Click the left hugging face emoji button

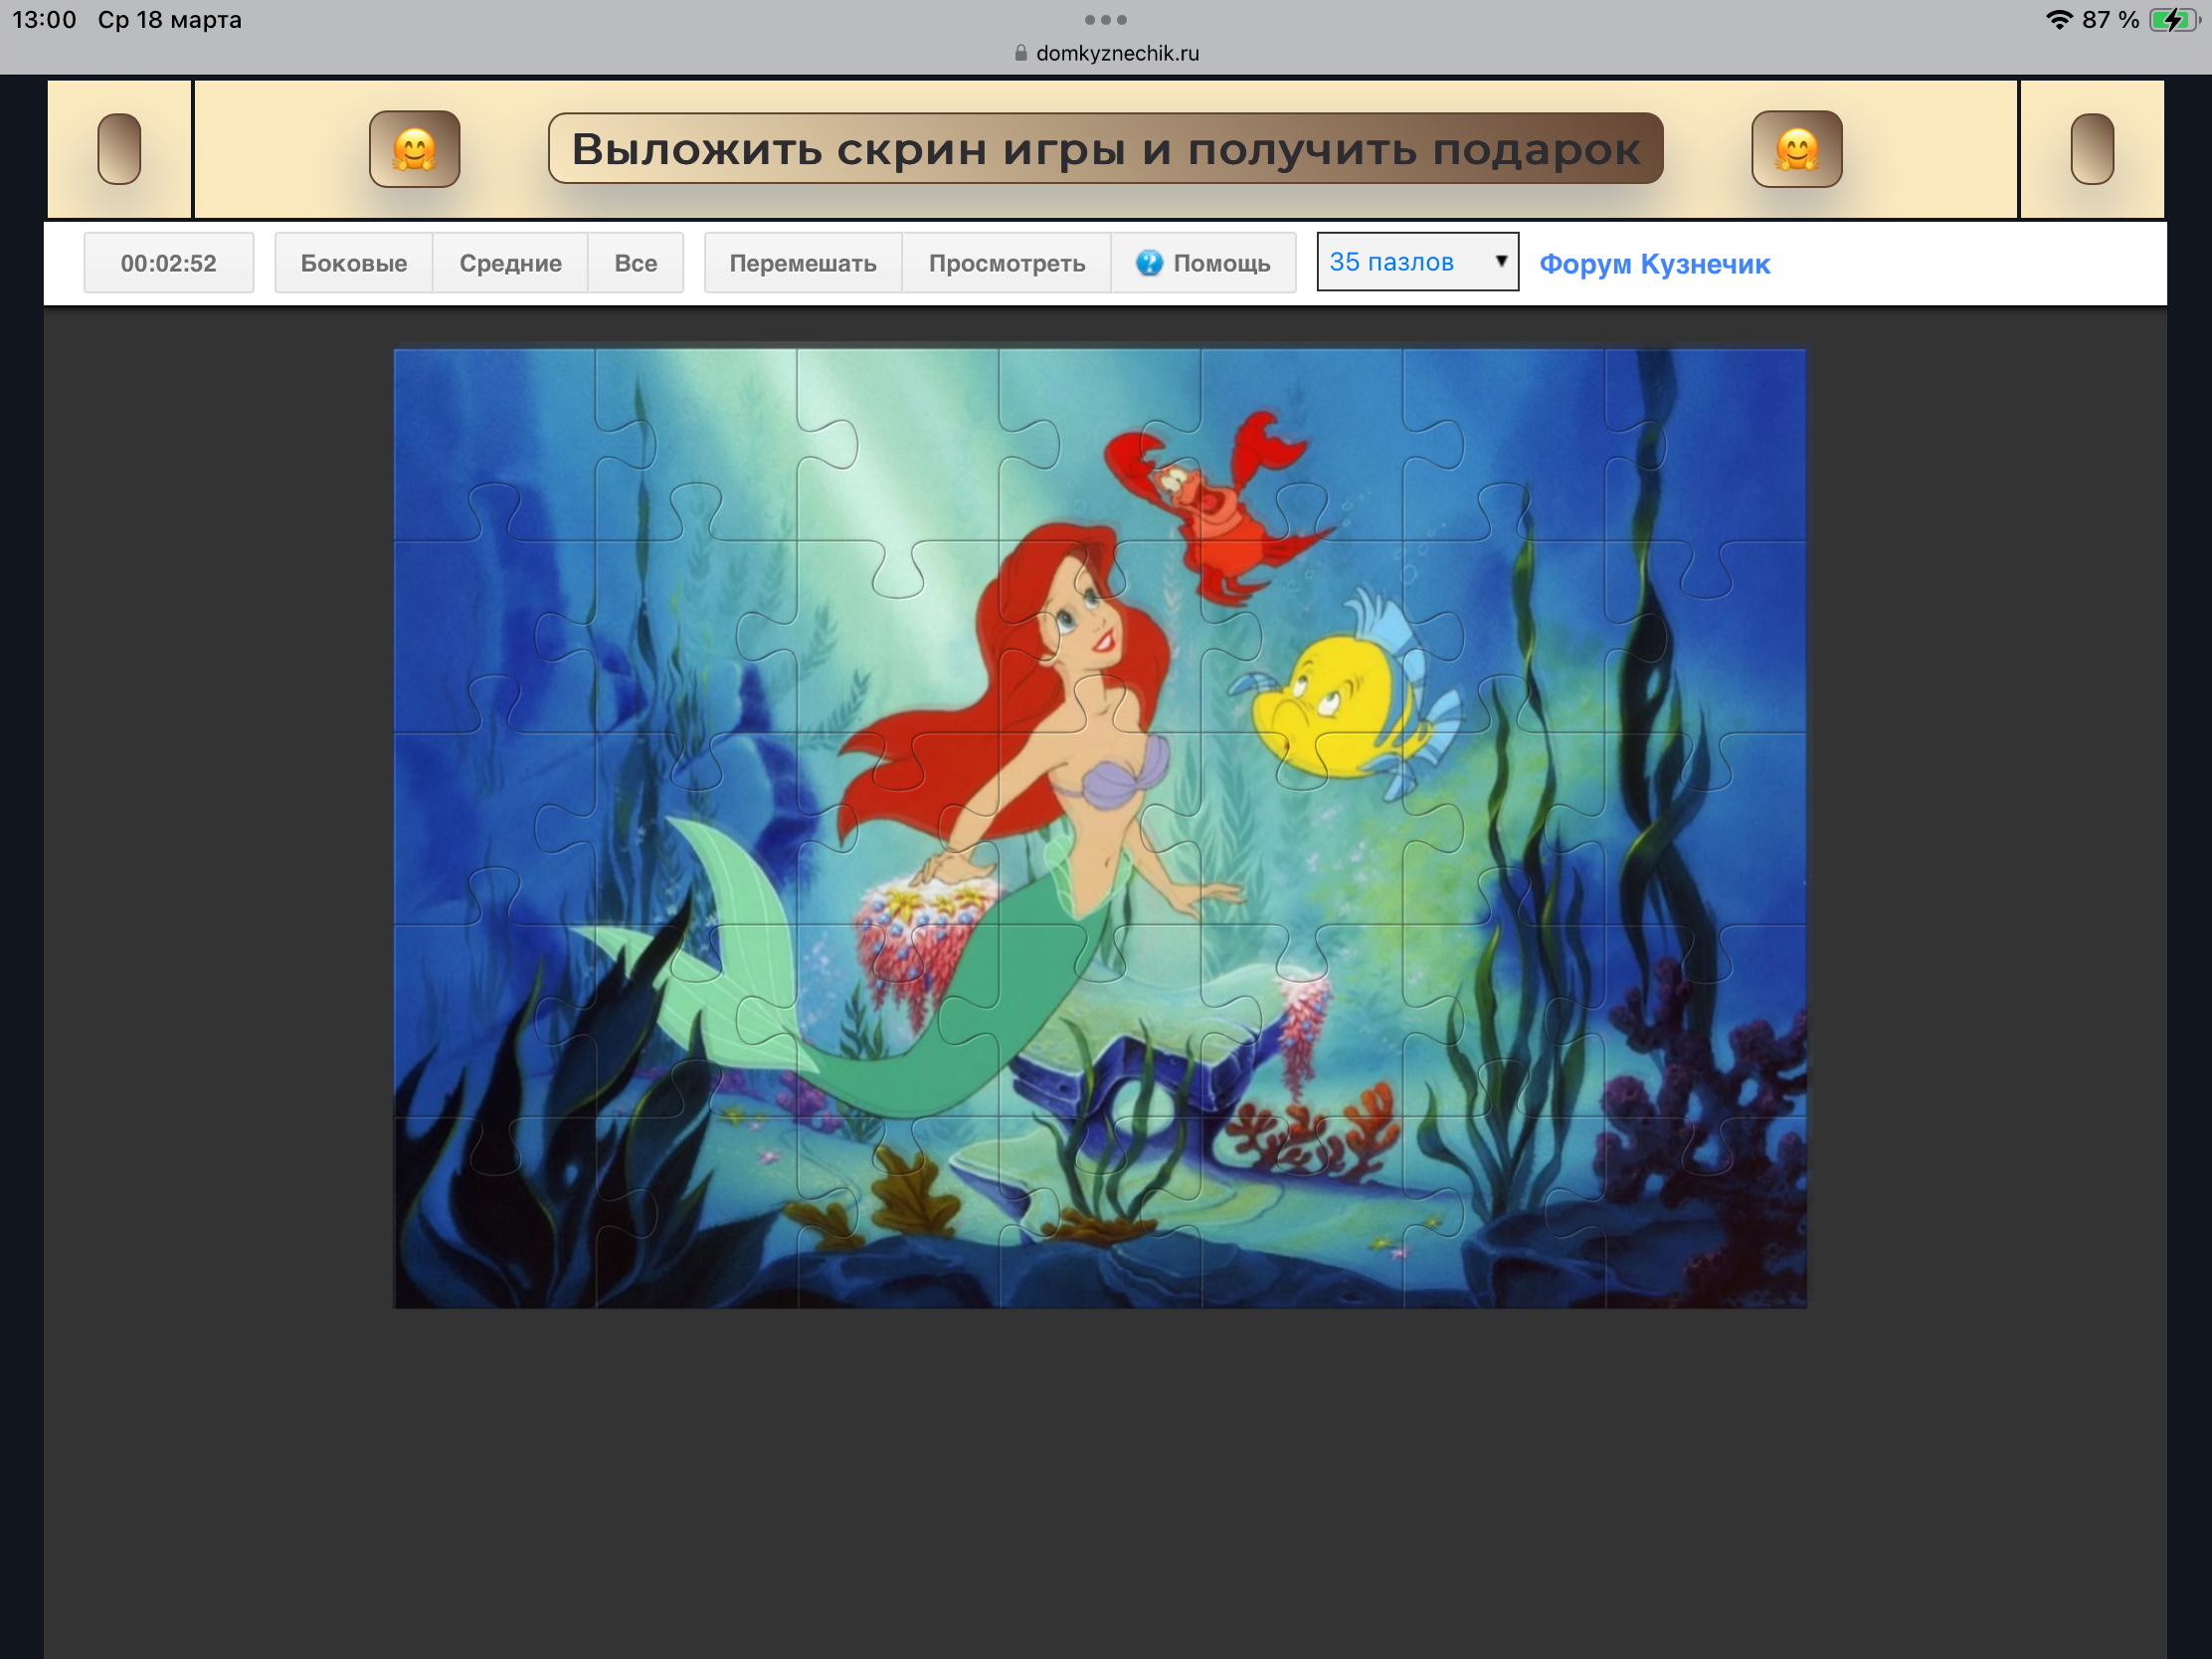414,149
